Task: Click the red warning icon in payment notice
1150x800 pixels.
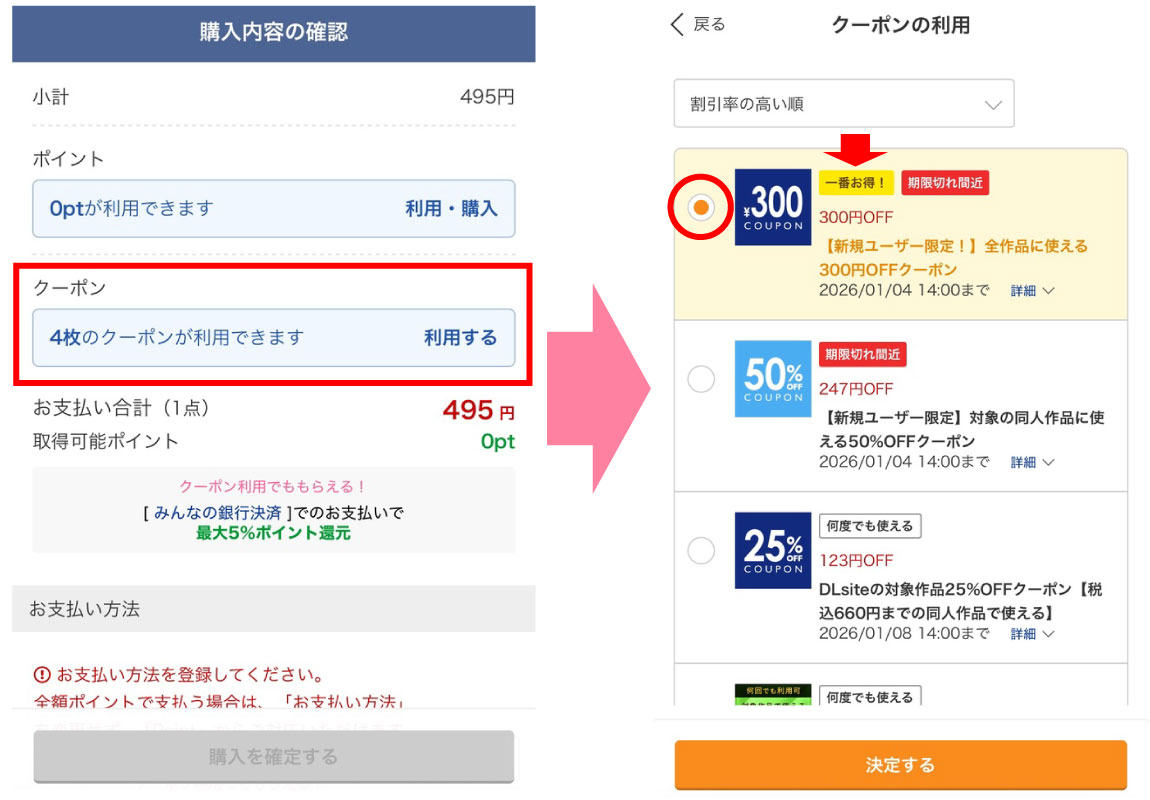Action: click(42, 674)
